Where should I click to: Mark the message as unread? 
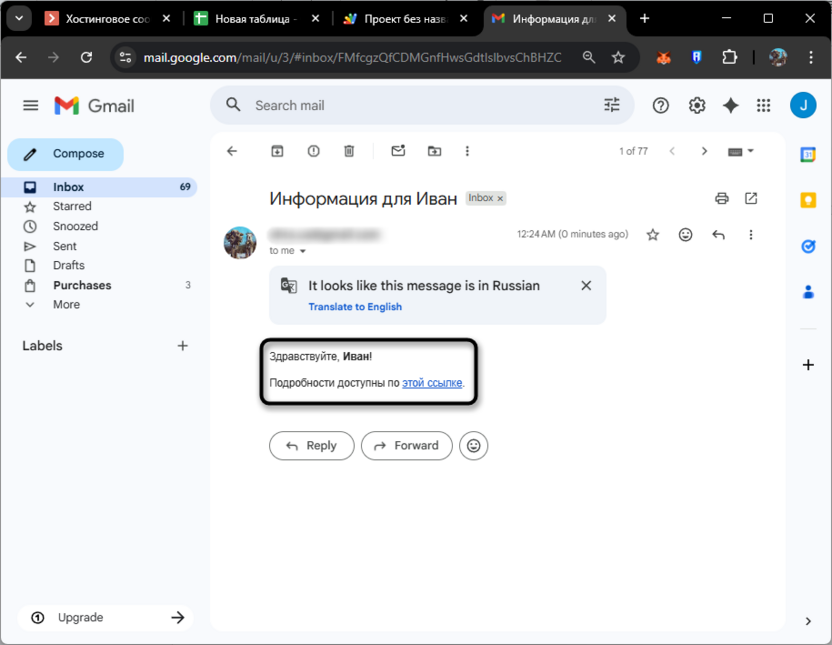click(x=398, y=150)
